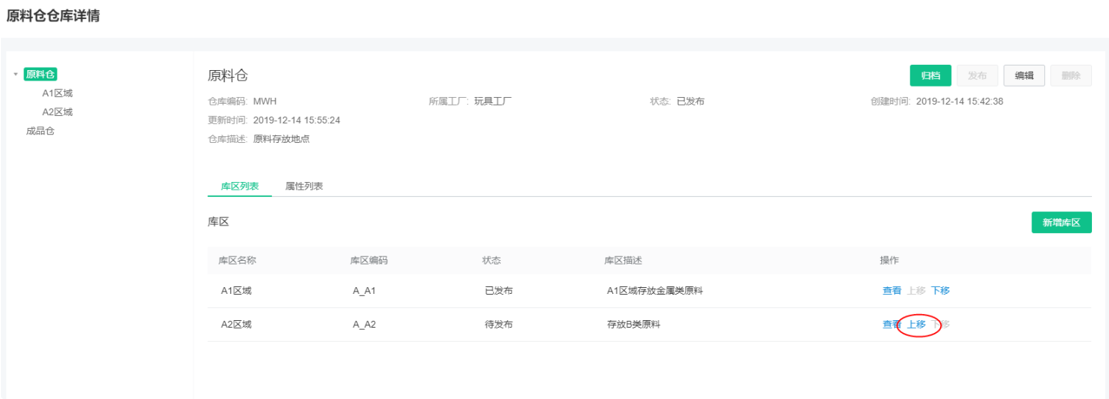
Task: Open A2区域 in the left tree
Action: [57, 112]
